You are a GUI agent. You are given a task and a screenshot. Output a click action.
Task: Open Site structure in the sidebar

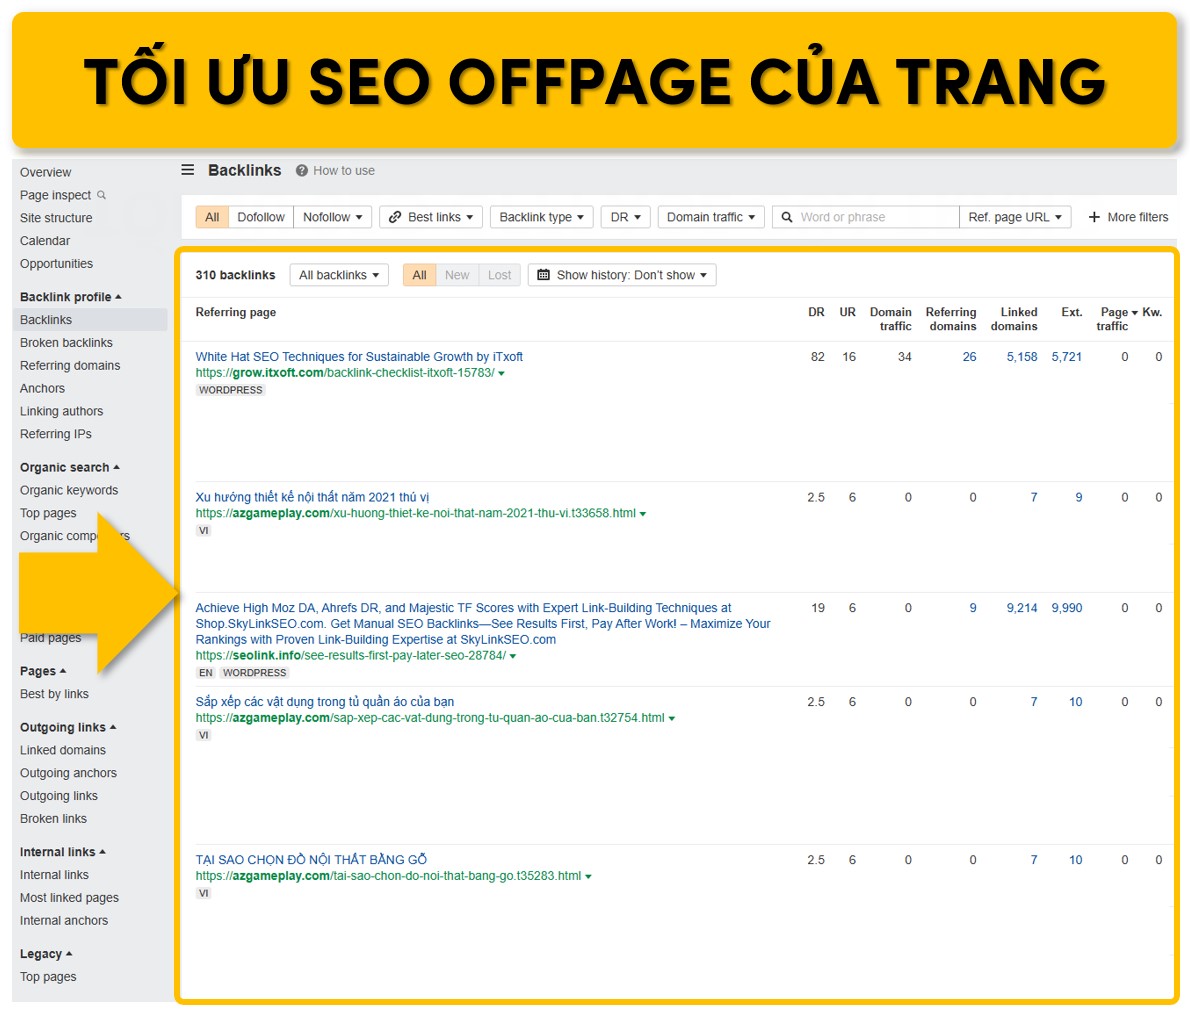click(56, 218)
